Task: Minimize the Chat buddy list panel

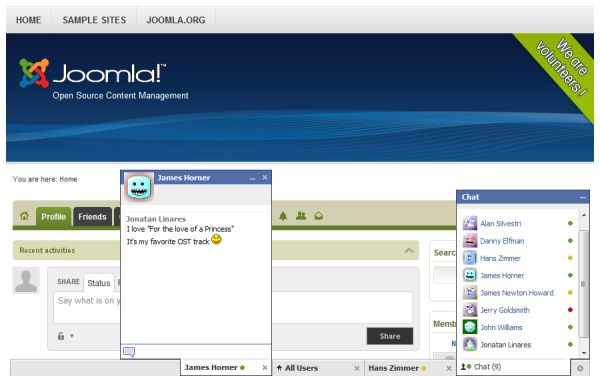Action: click(x=582, y=197)
